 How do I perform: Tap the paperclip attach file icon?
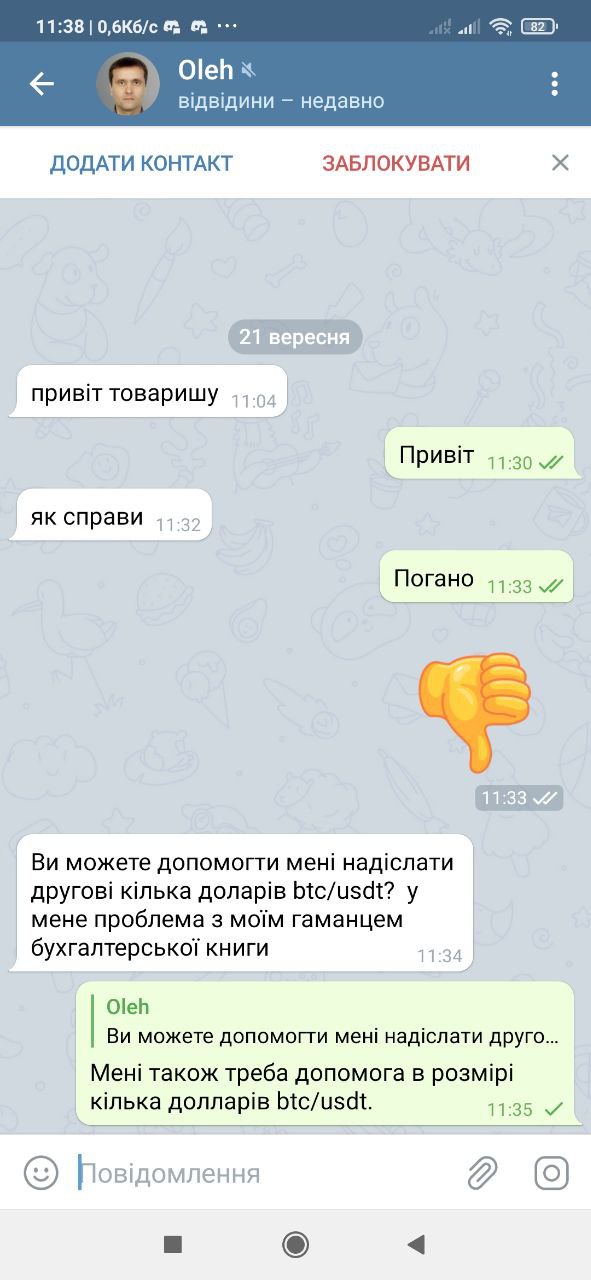click(483, 1172)
